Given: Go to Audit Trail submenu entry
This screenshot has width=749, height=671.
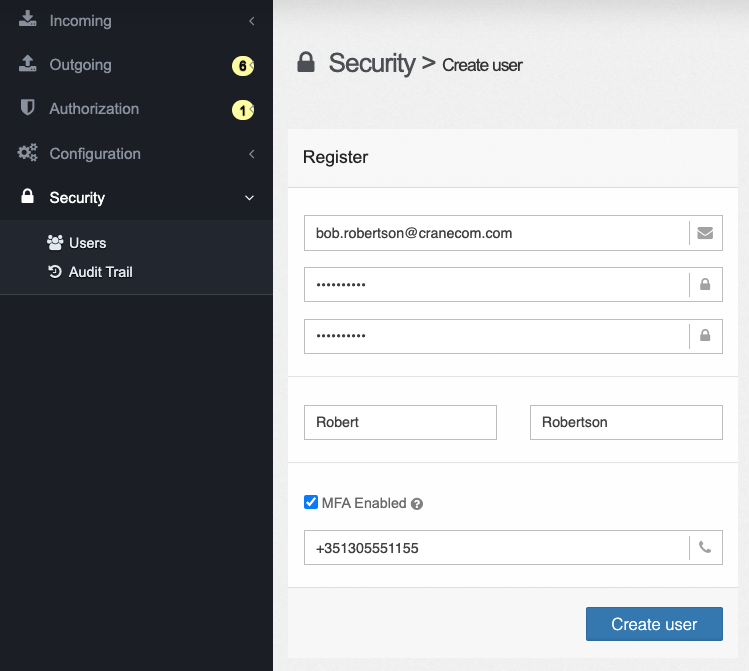Looking at the screenshot, I should point(90,272).
